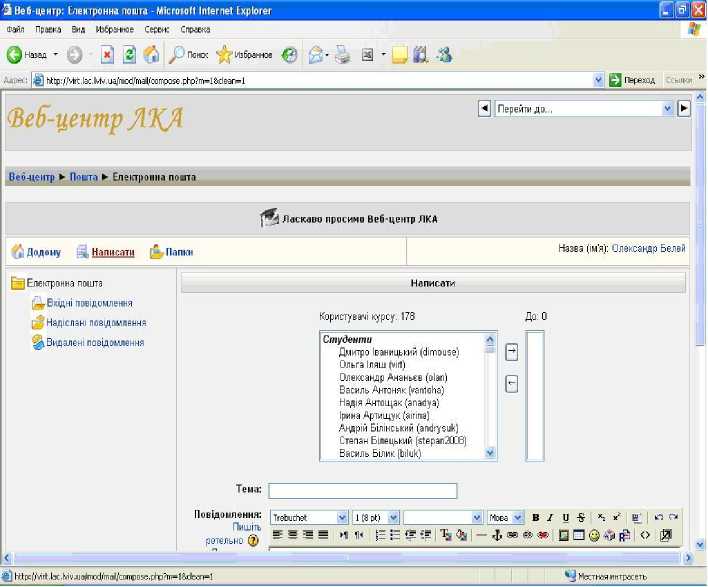708x587 pixels.
Task: Click the Refresh page icon
Action: tap(129, 55)
